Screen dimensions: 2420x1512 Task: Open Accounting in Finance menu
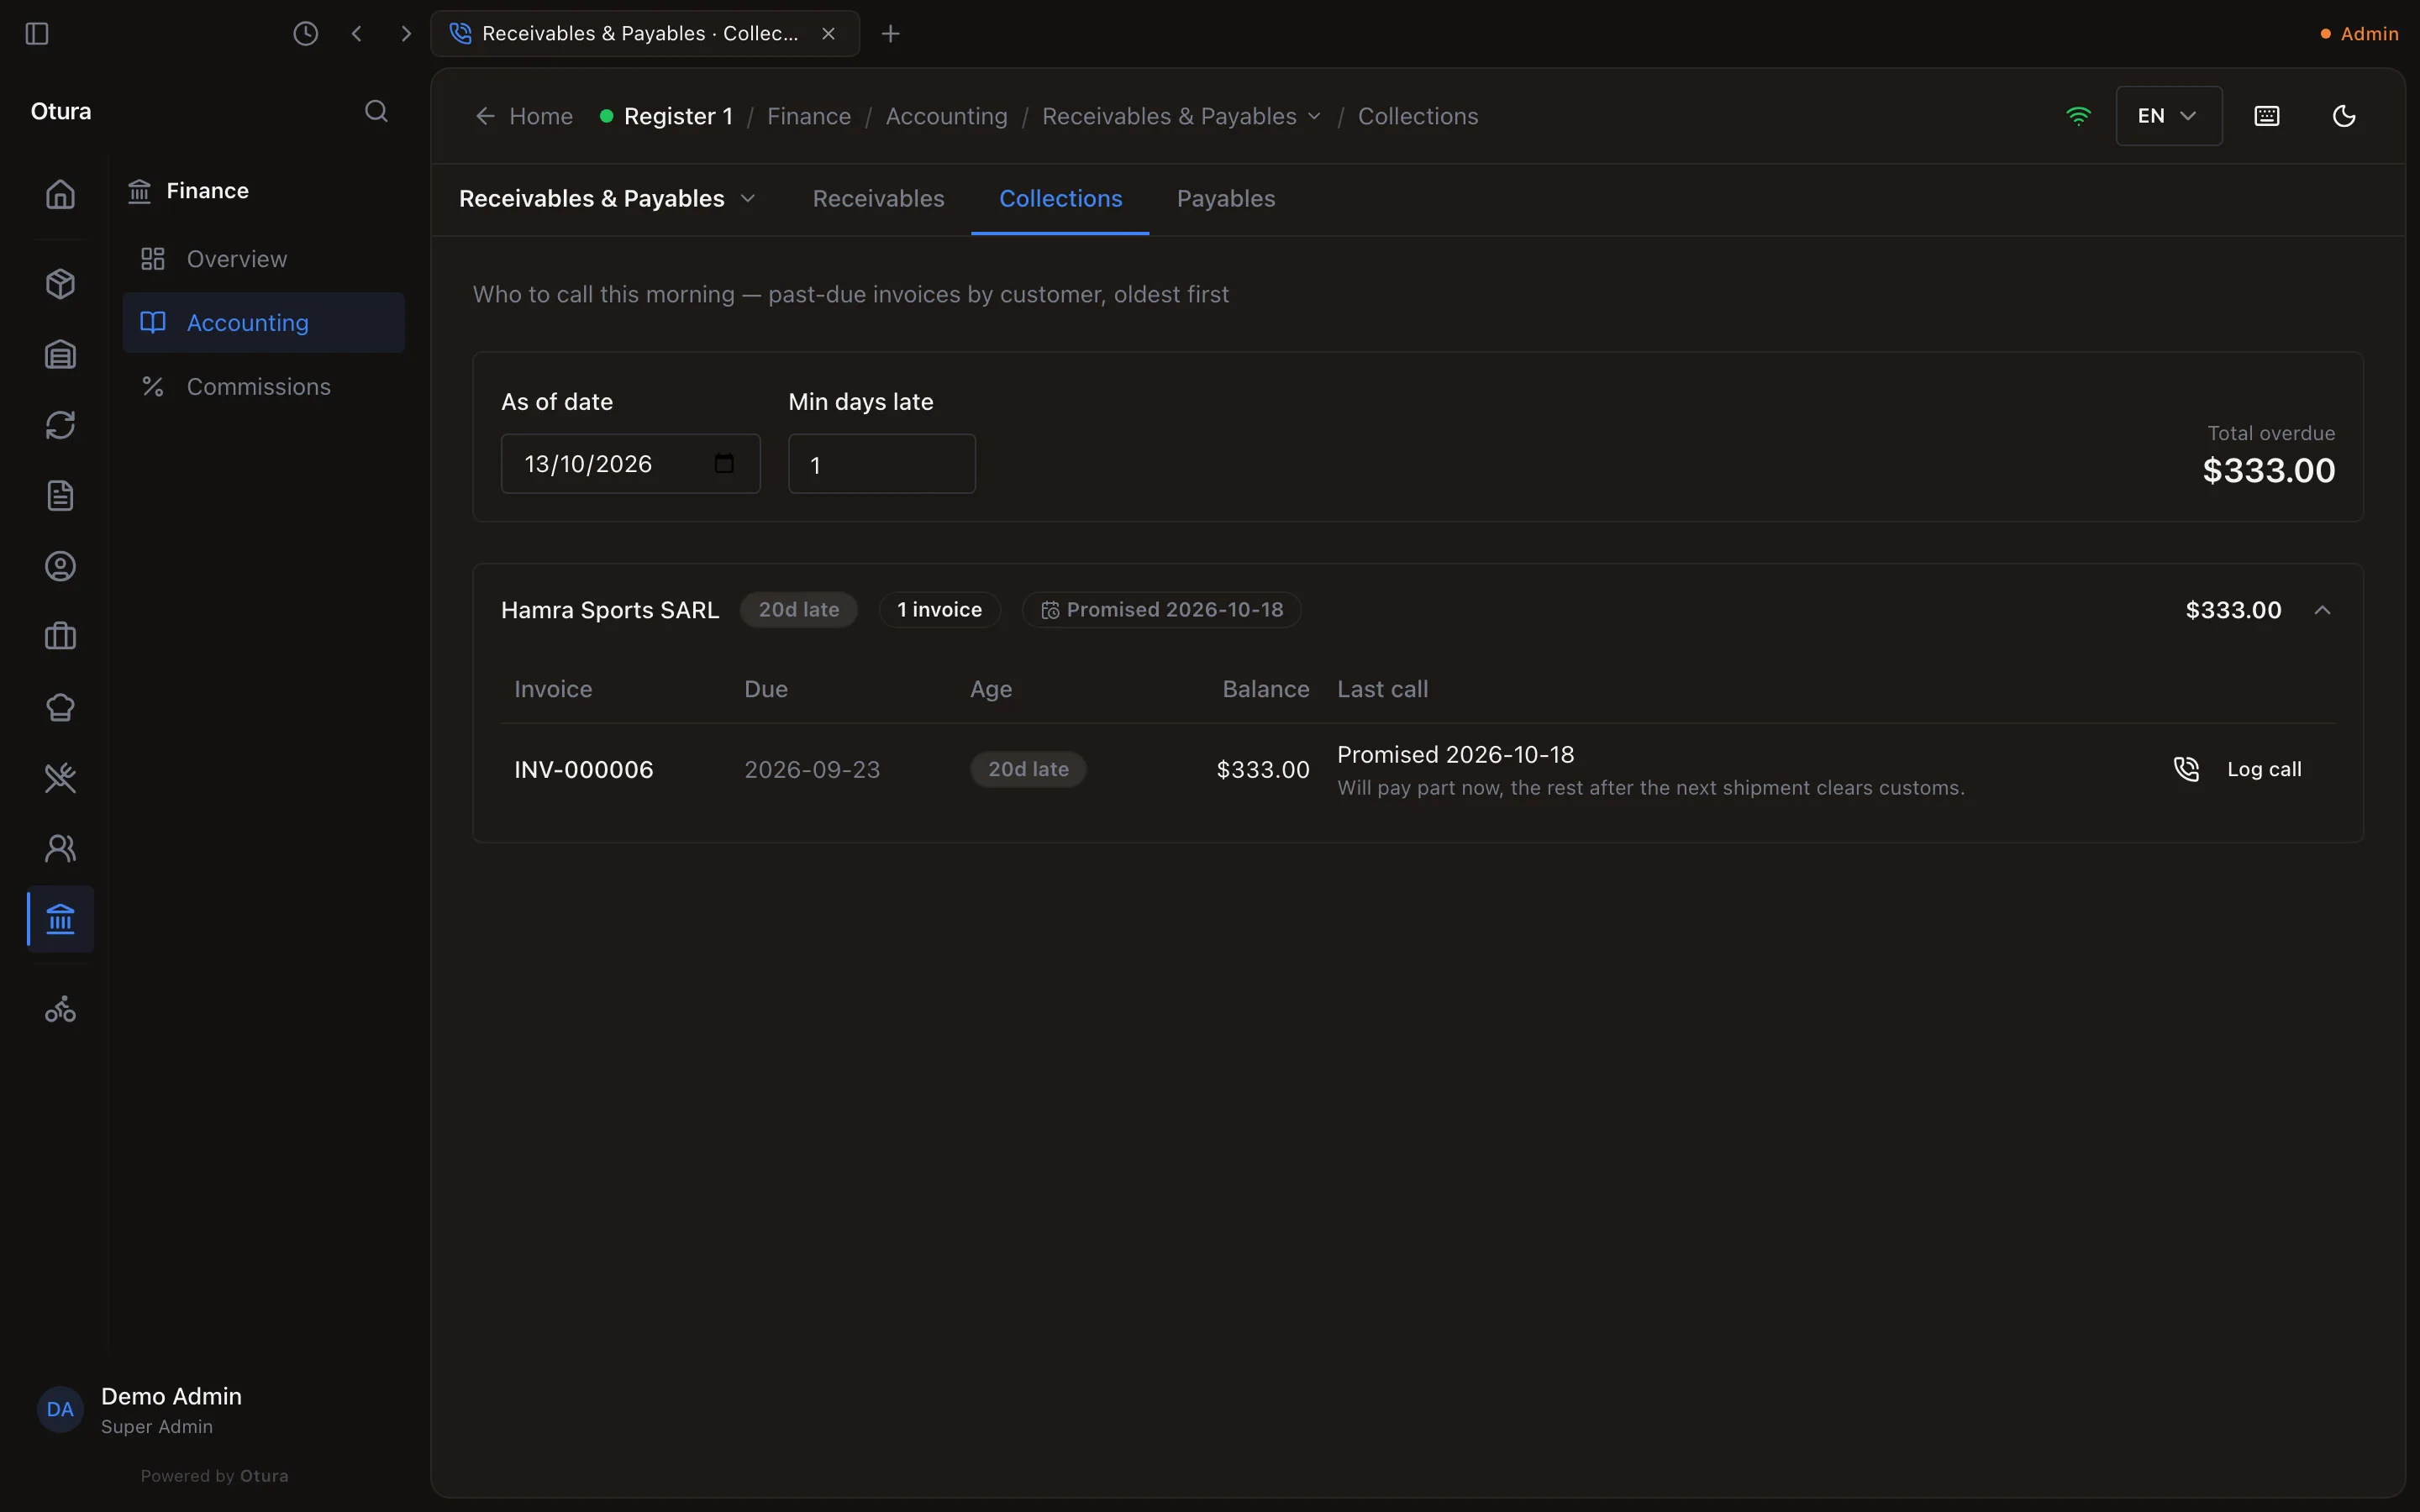pyautogui.click(x=264, y=323)
